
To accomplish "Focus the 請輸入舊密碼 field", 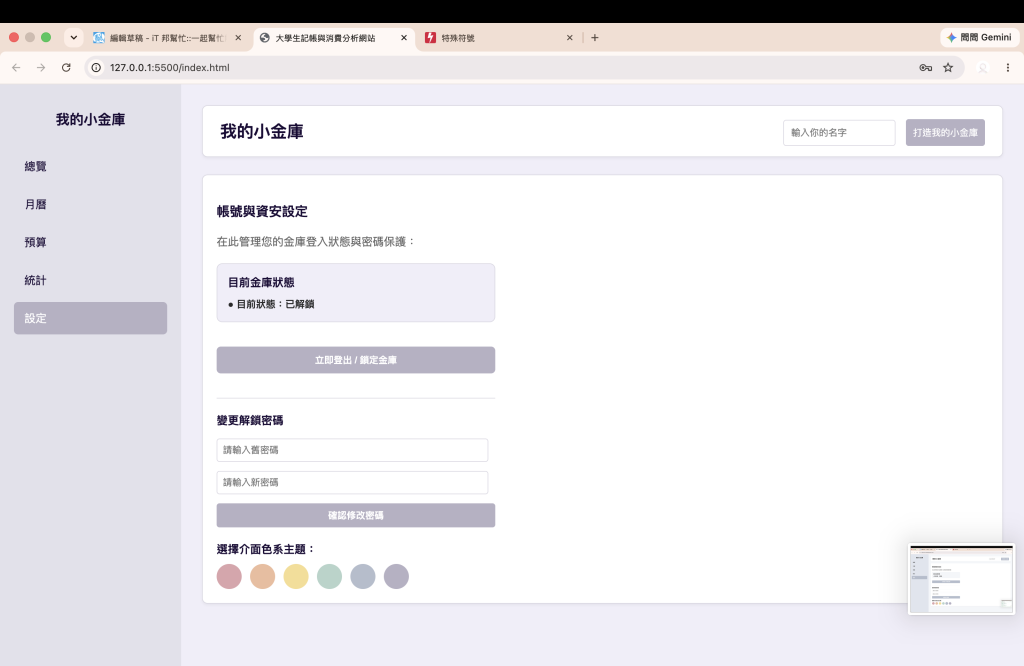I will 353,450.
